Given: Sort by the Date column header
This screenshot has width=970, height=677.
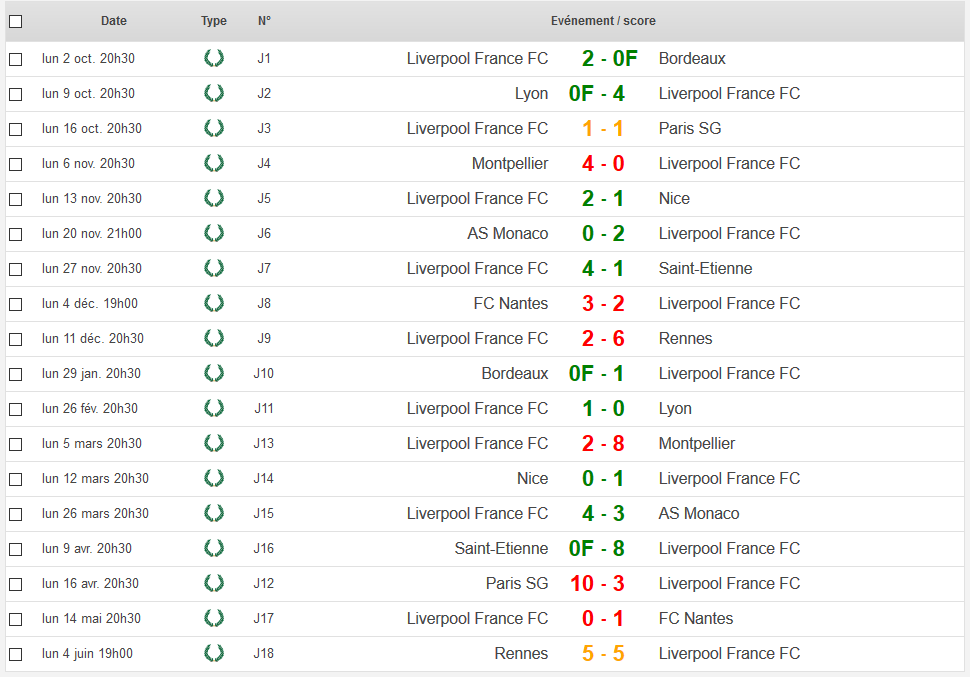Looking at the screenshot, I should pyautogui.click(x=114, y=21).
